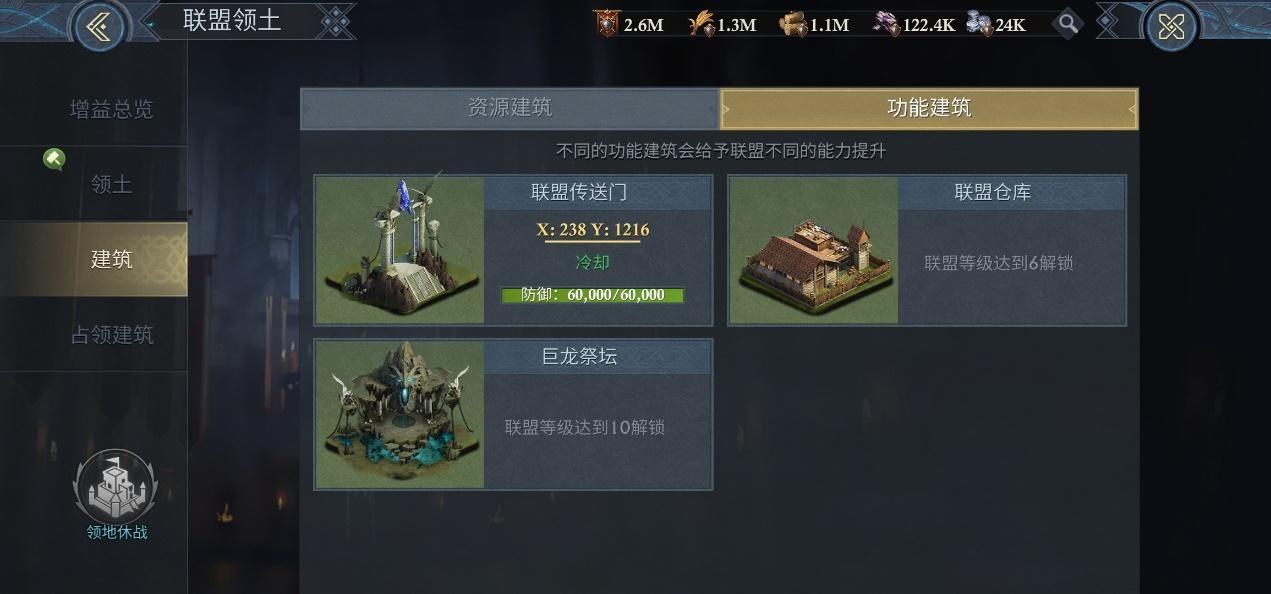Screen dimensions: 1271x594
Task: Click the 联盟仓库 building thumbnail
Action: pyautogui.click(x=814, y=250)
